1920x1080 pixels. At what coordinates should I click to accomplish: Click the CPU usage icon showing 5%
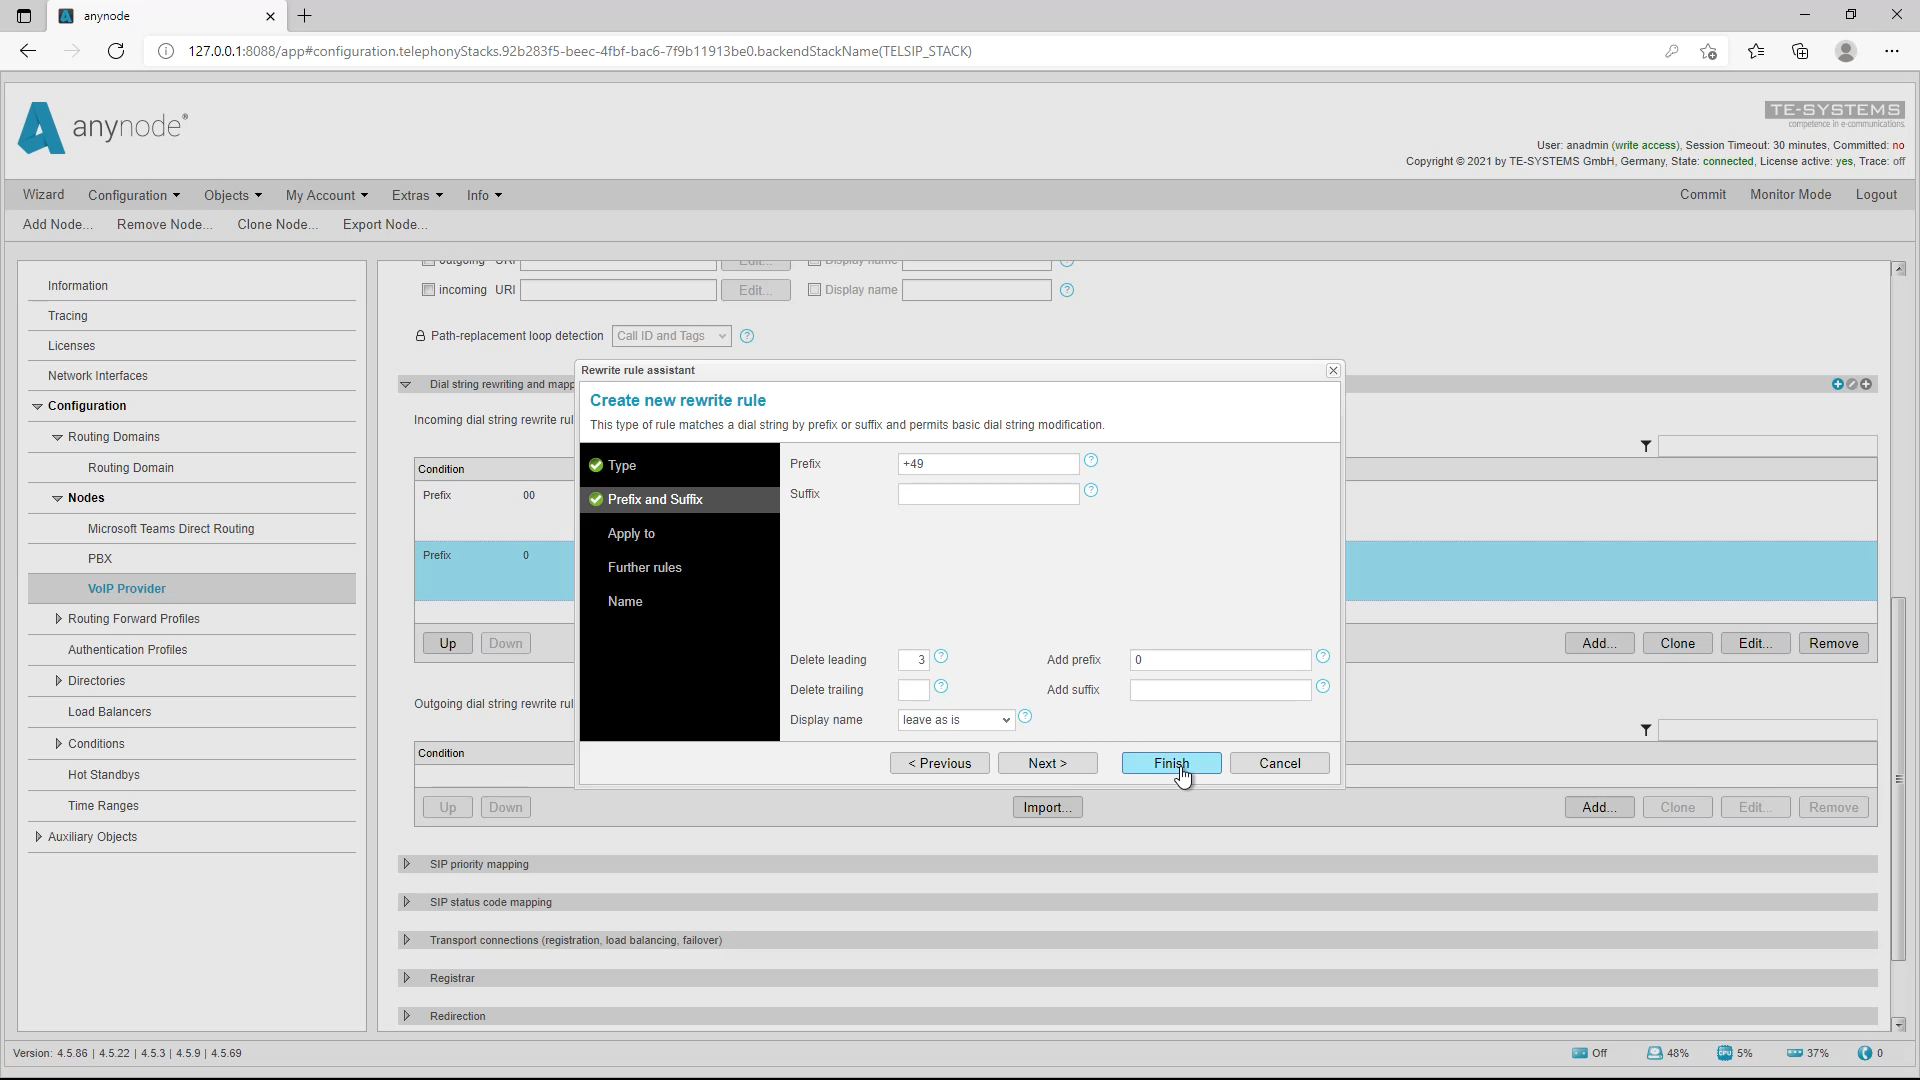tap(1725, 1053)
